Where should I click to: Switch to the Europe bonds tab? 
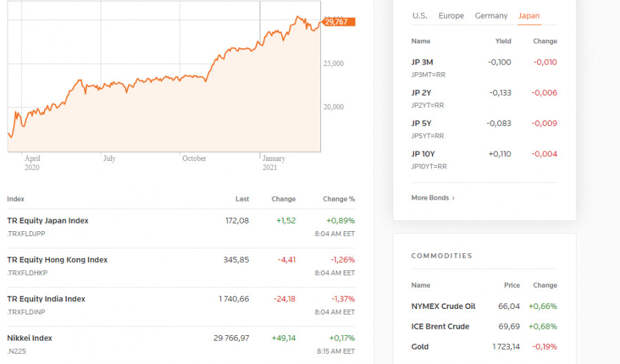[451, 16]
